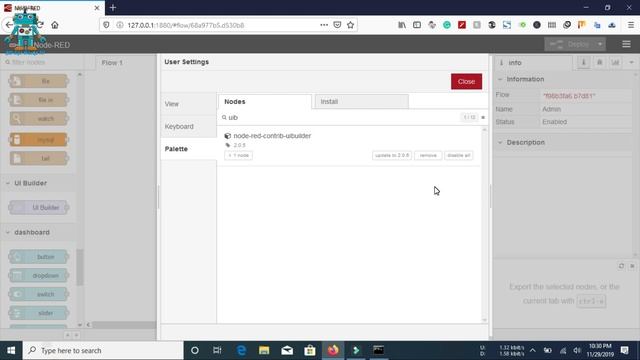
Task: Open the Deploy options dropdown arrow
Action: pyautogui.click(x=600, y=44)
